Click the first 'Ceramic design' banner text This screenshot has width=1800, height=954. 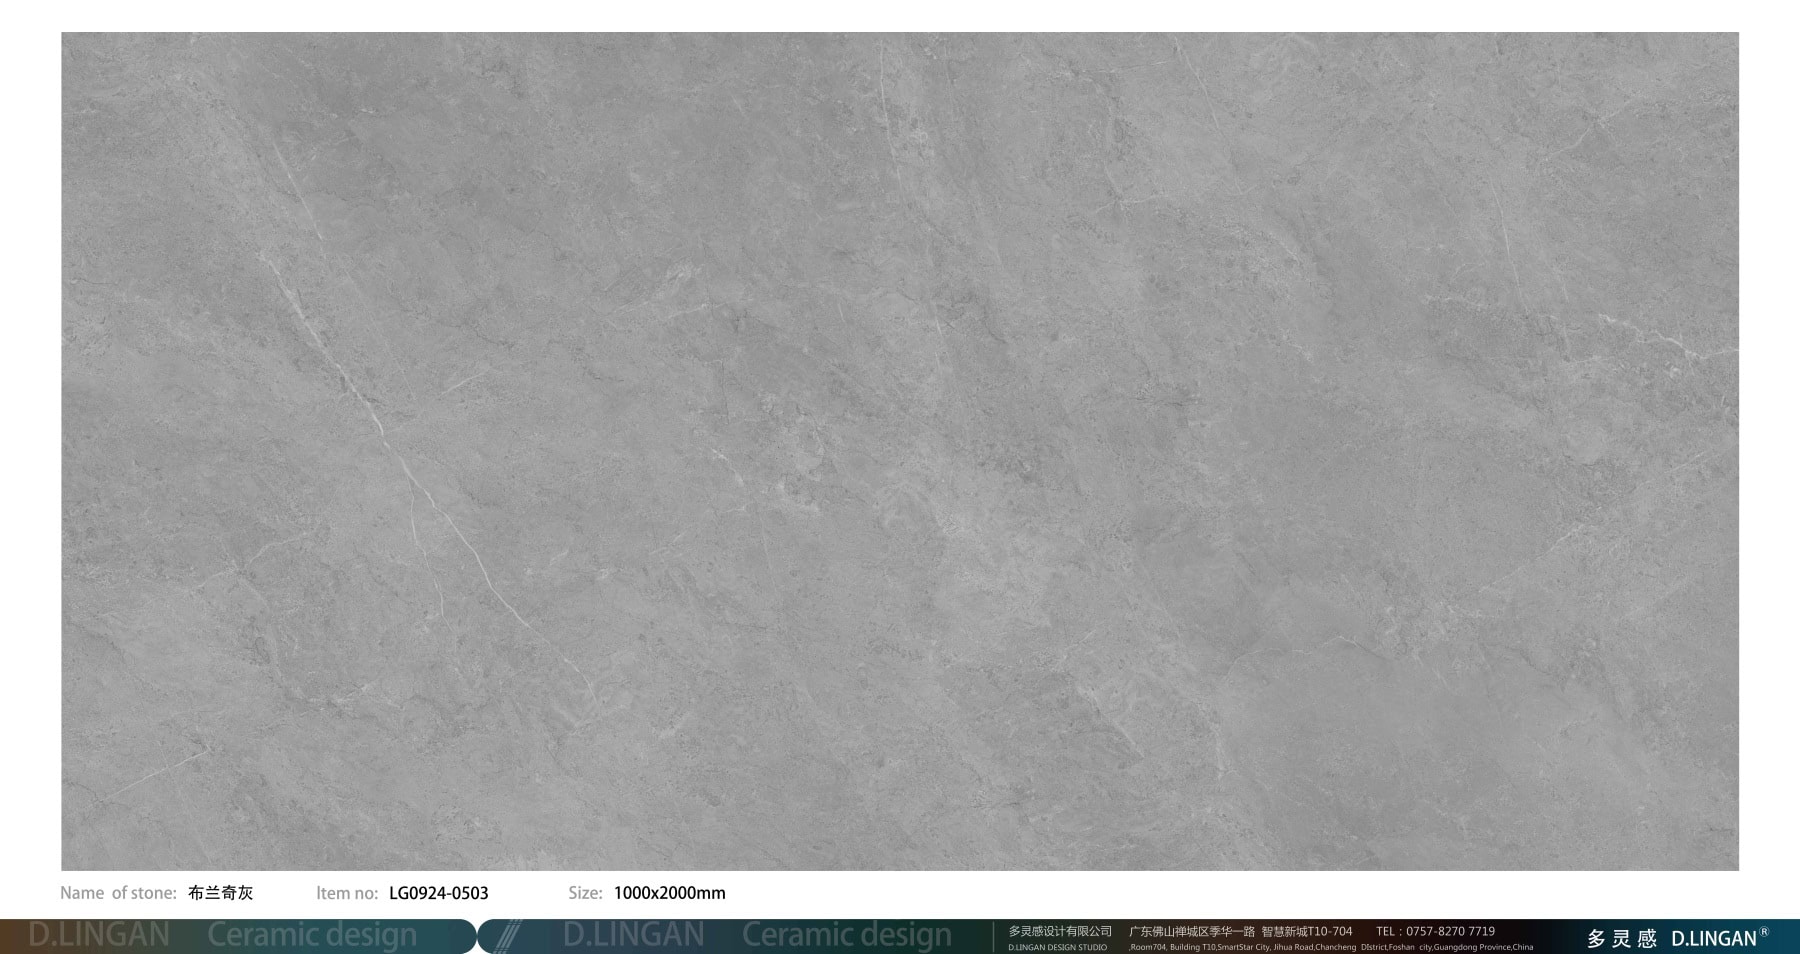click(312, 935)
